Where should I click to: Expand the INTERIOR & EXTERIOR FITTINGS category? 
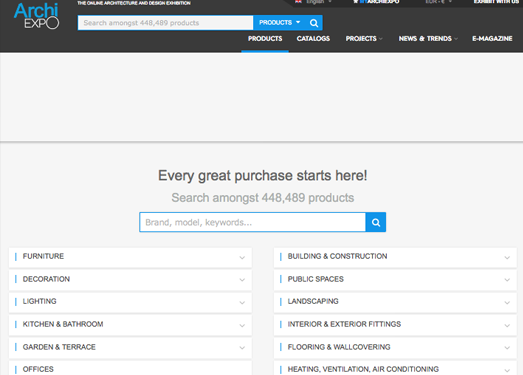[395, 325]
